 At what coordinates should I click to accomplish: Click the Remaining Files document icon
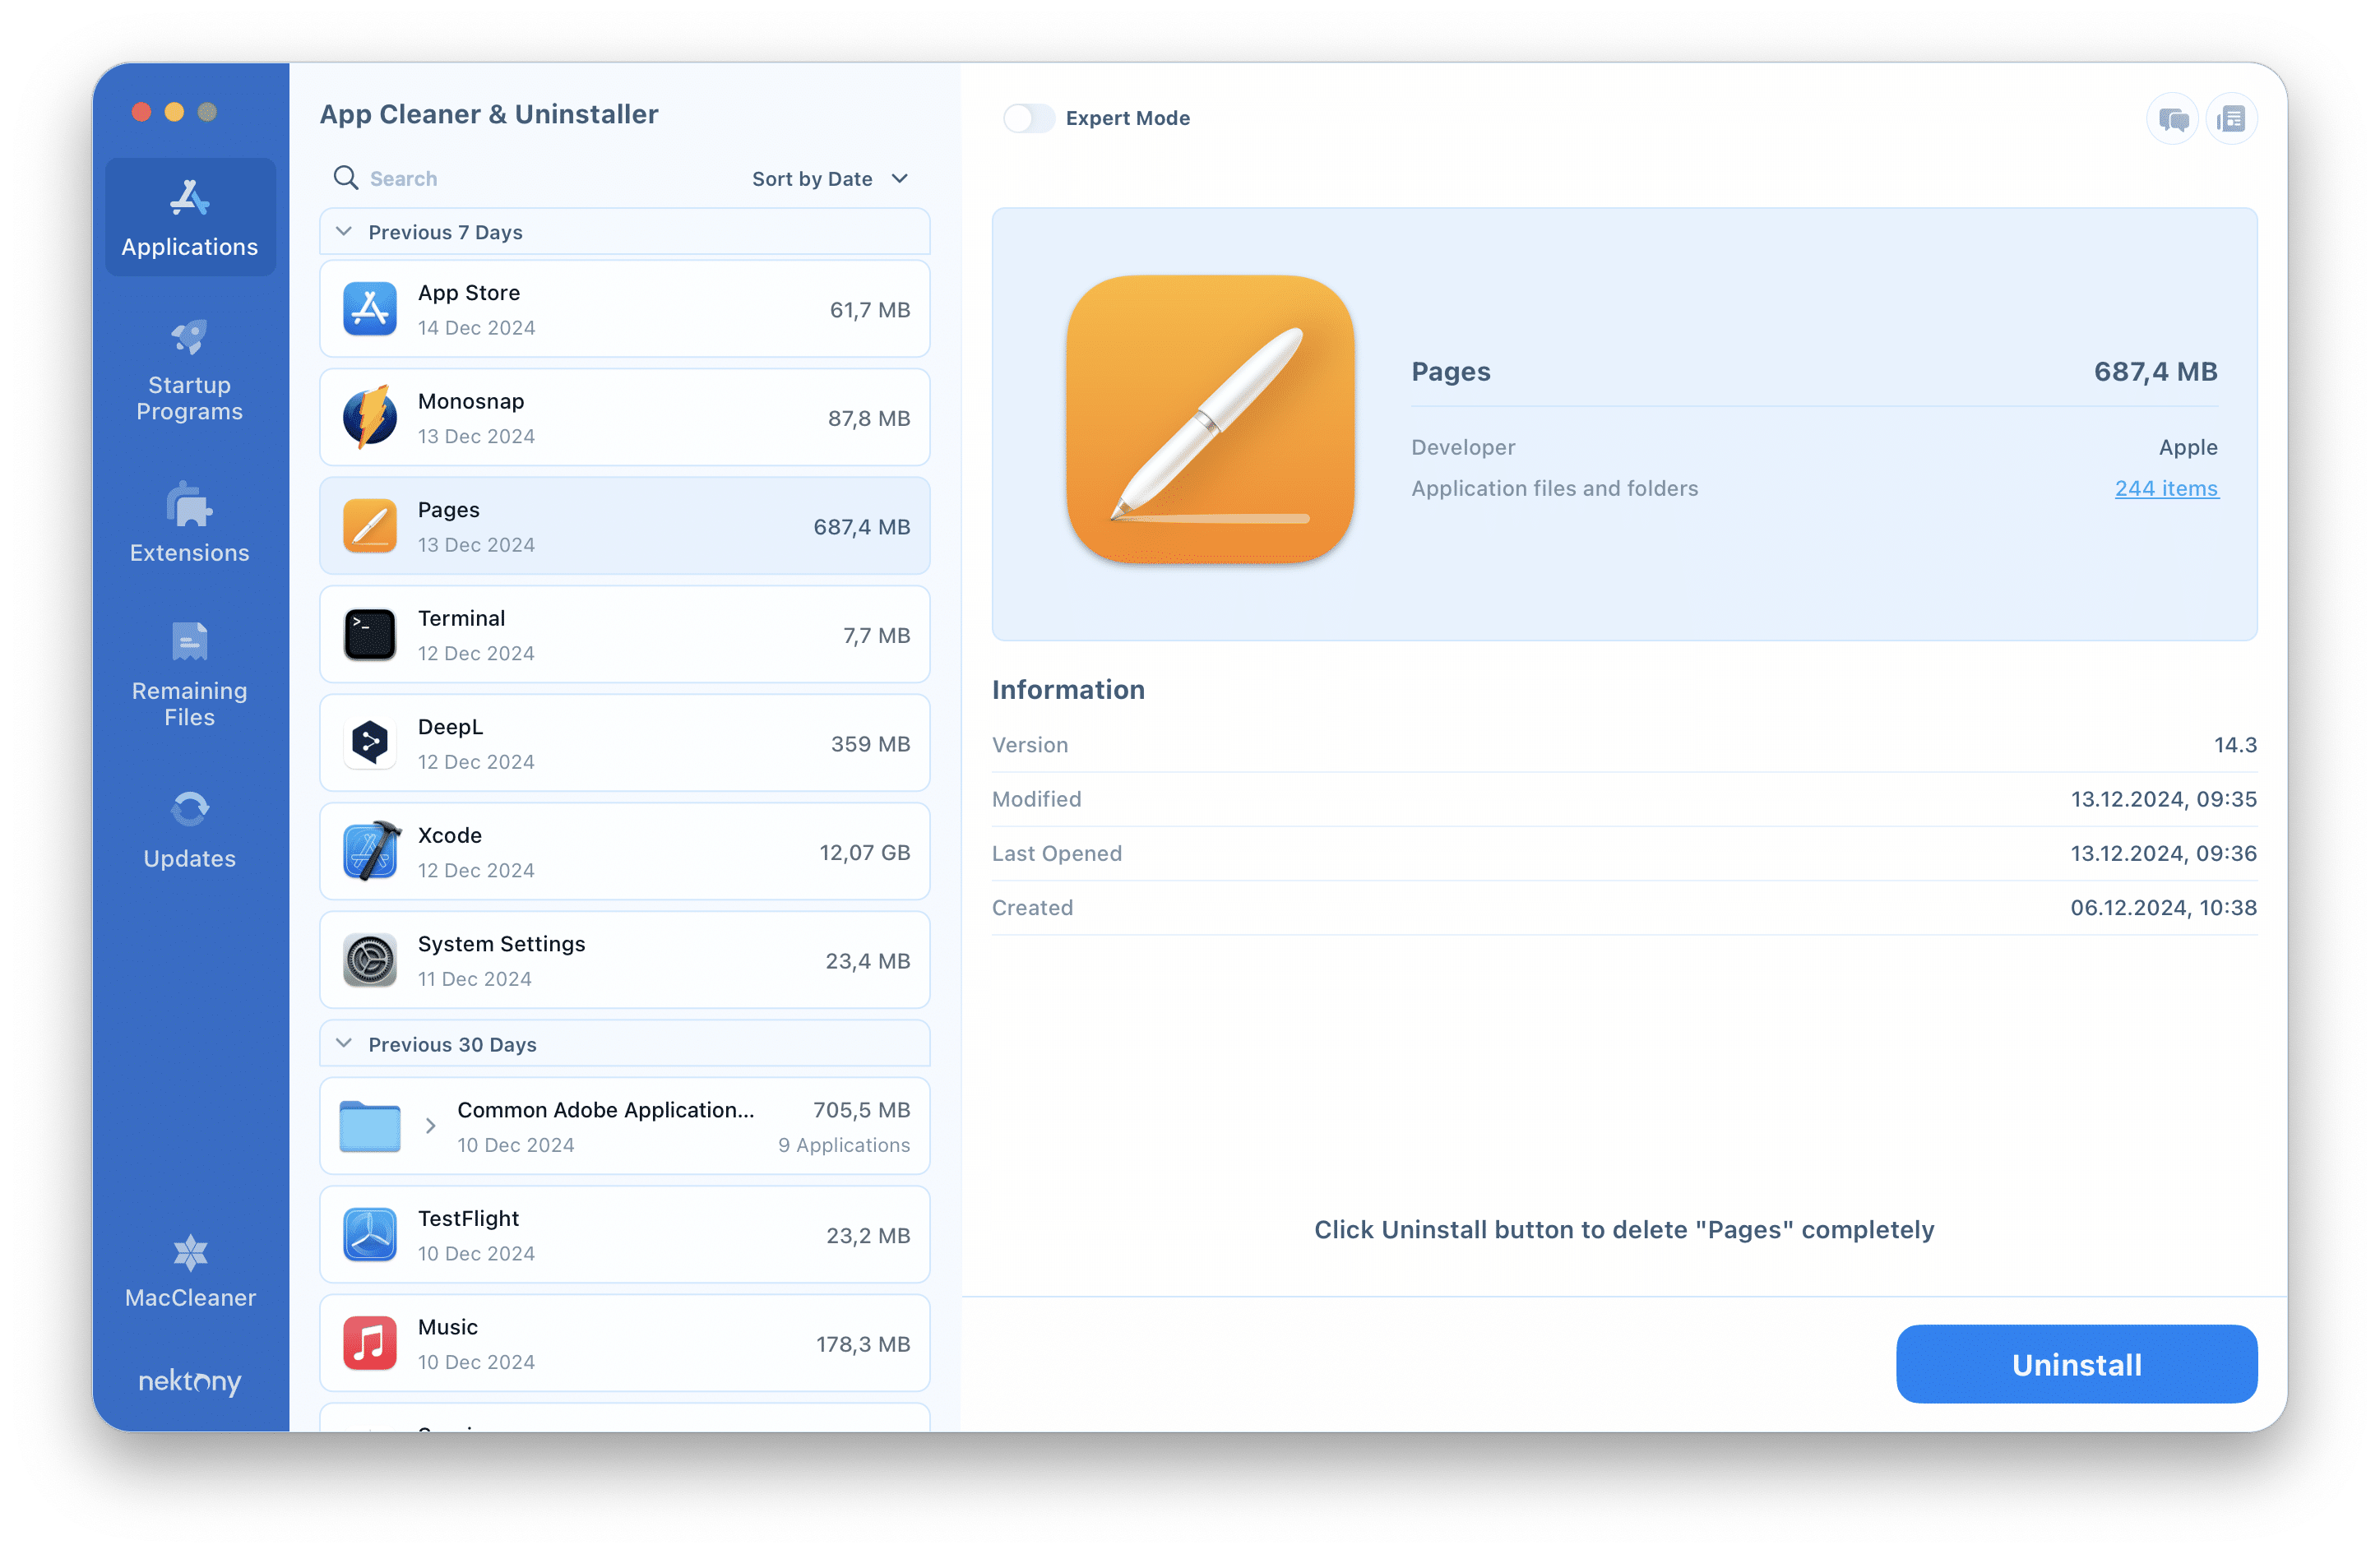coord(189,642)
